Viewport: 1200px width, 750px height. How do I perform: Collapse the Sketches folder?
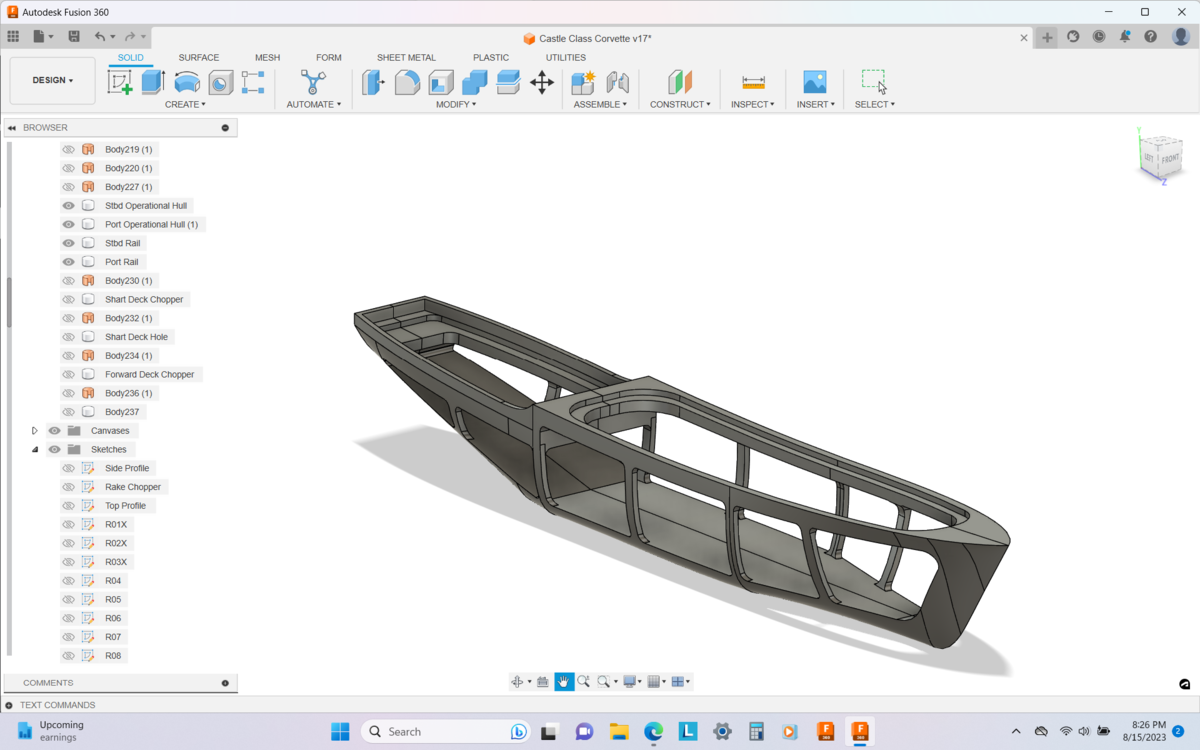point(35,450)
